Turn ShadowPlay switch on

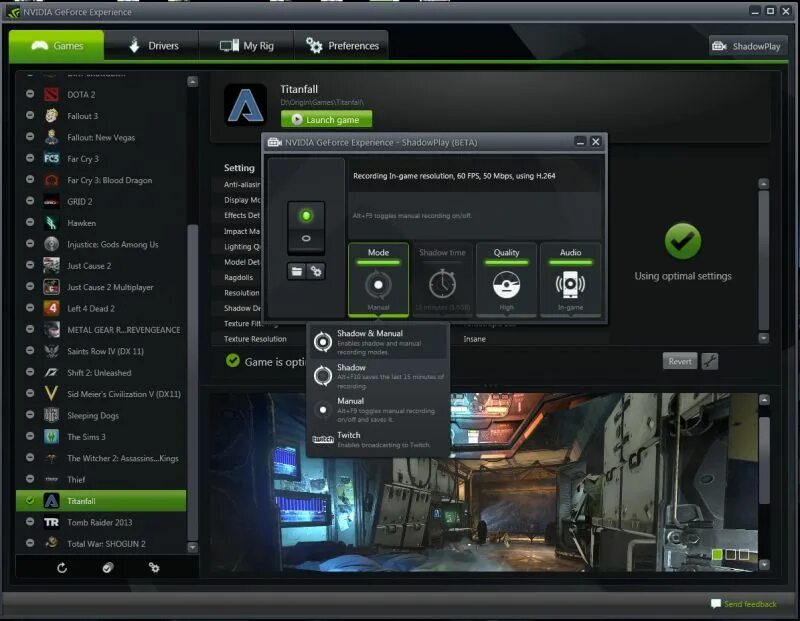click(306, 215)
